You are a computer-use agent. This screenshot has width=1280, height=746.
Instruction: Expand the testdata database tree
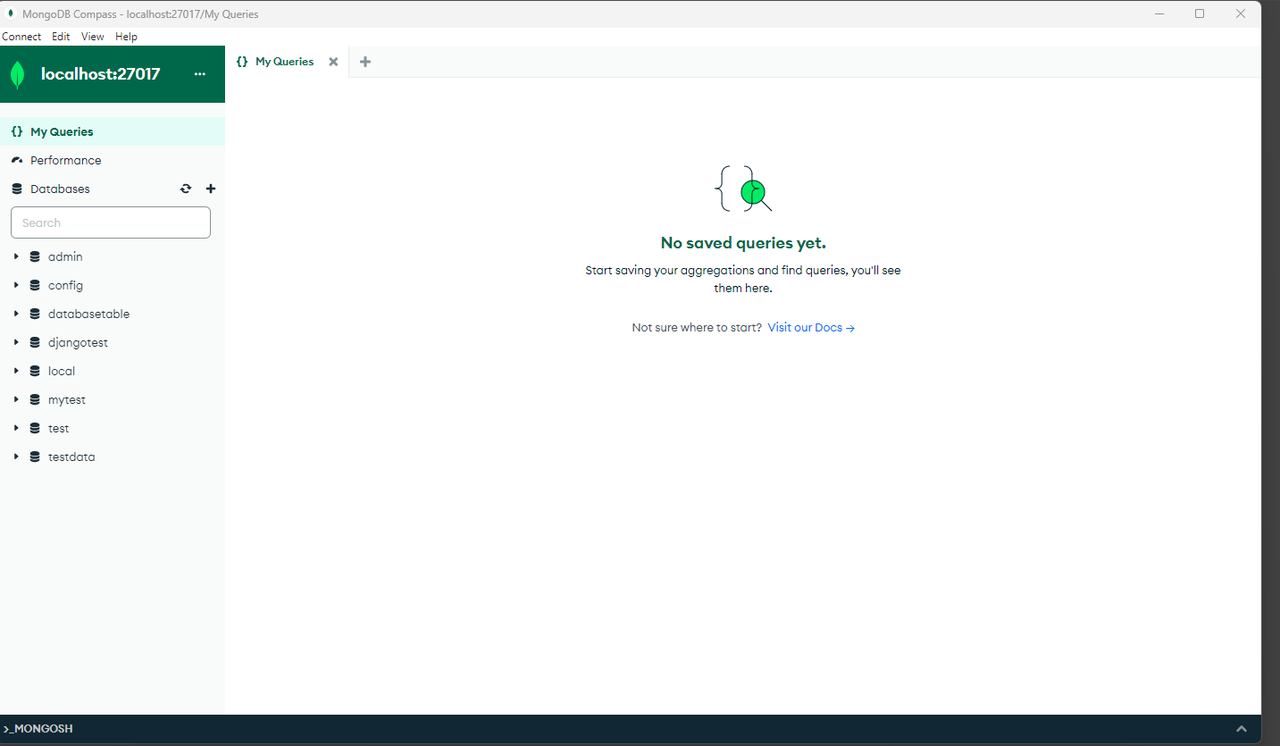click(16, 457)
